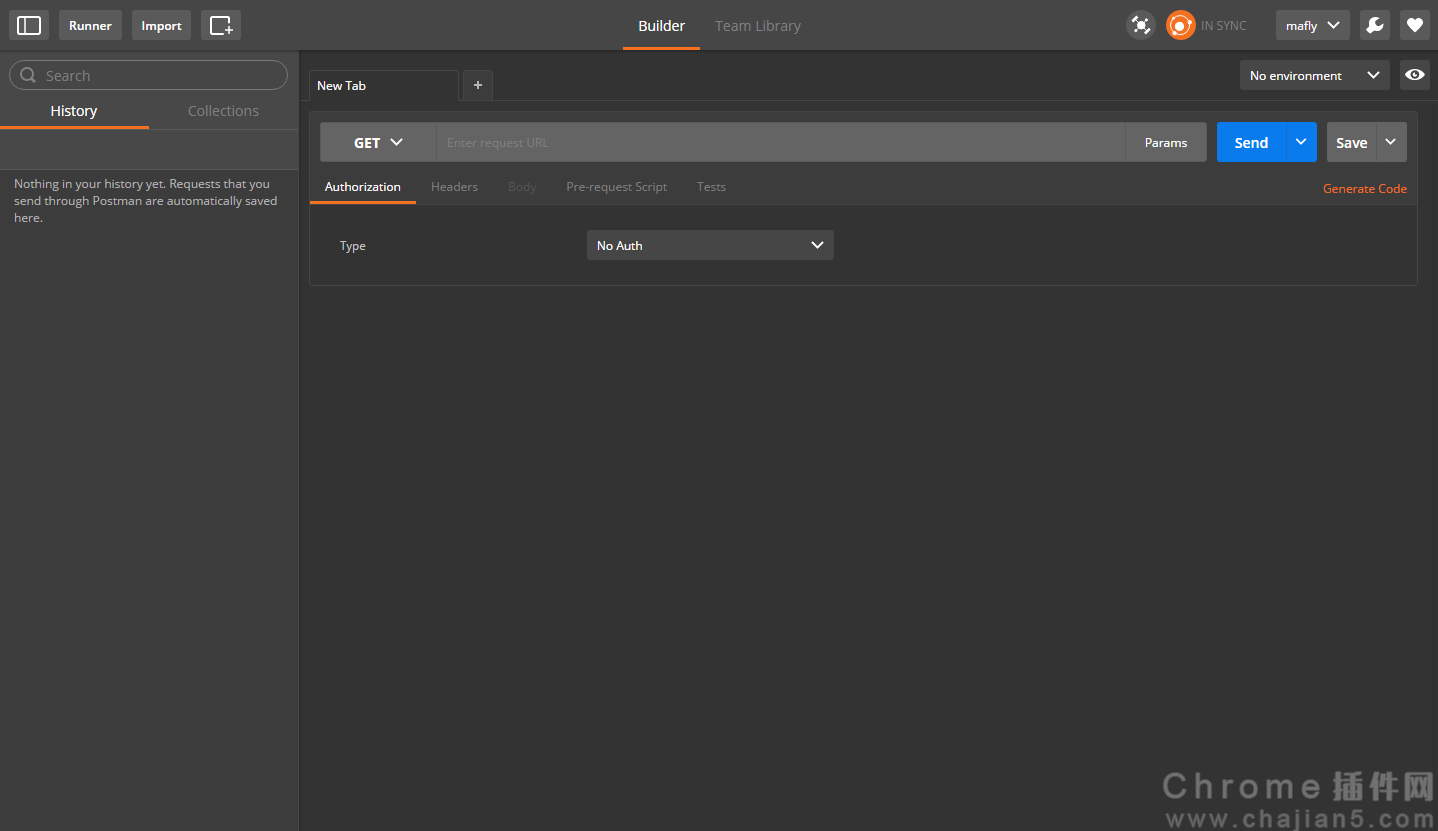Toggle the sidebar with the panel icon
This screenshot has width=1438, height=831.
tap(29, 25)
